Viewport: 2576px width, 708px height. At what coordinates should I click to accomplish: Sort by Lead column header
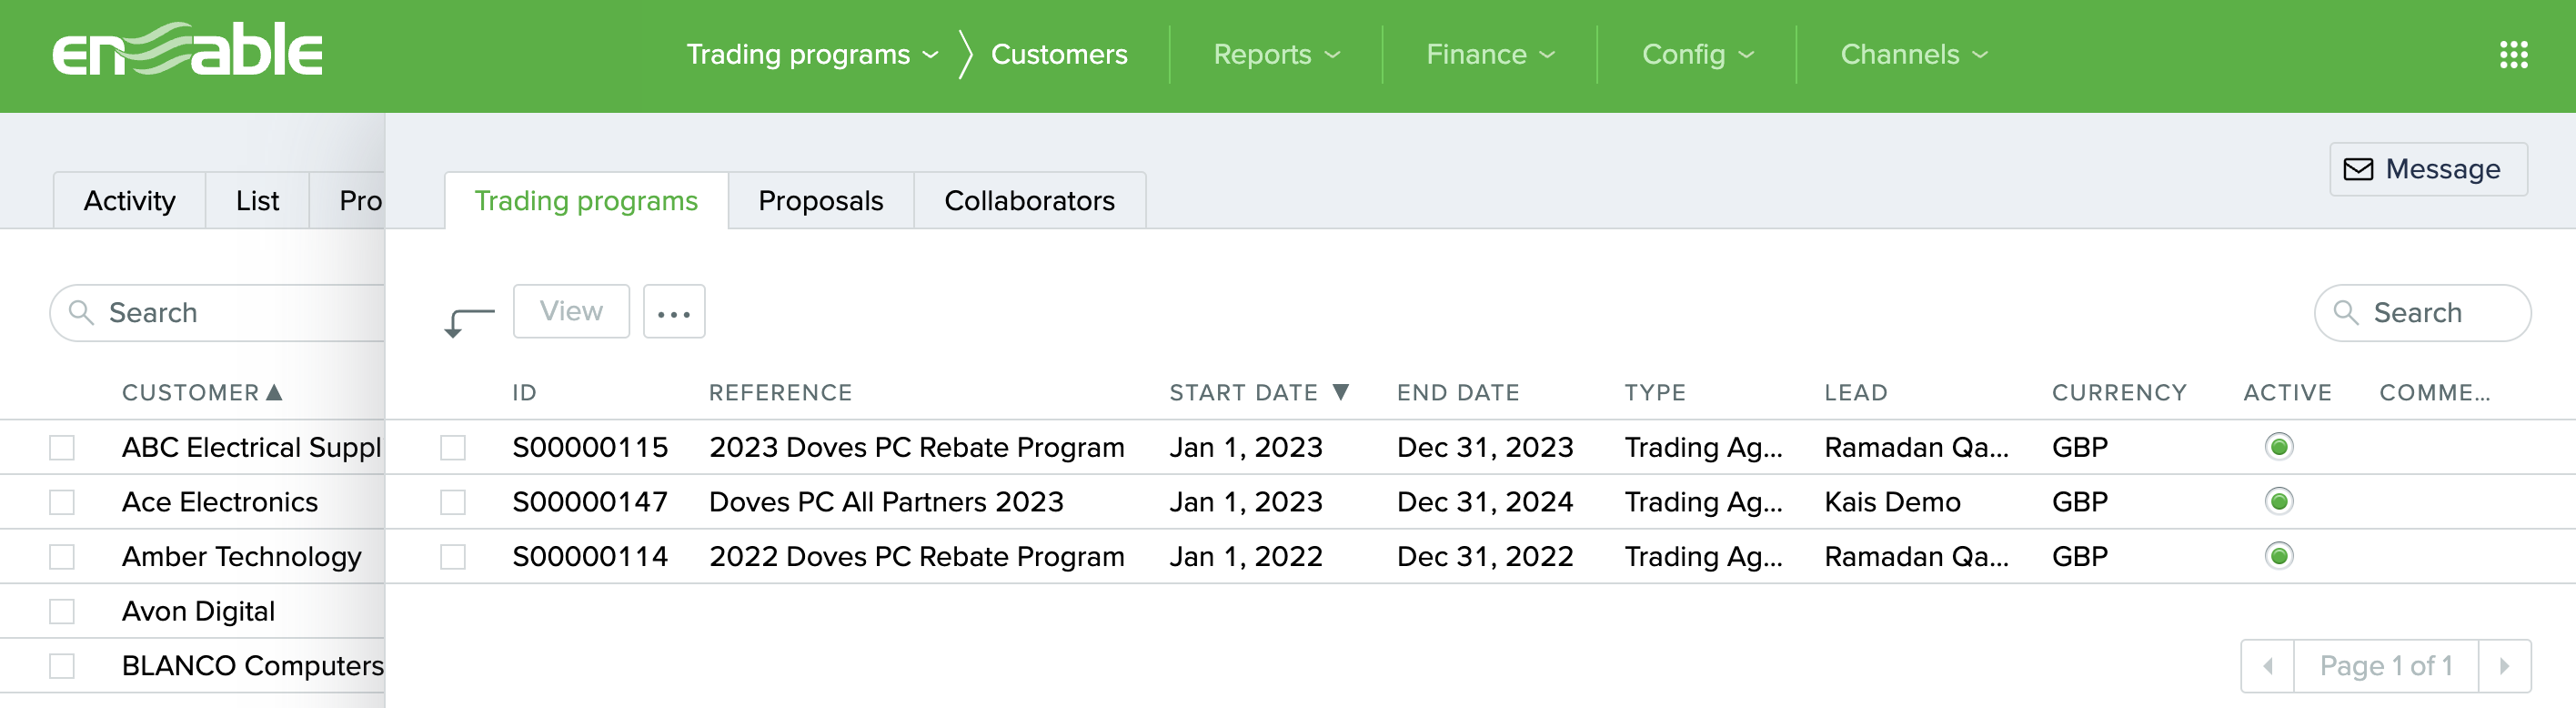(x=1856, y=393)
